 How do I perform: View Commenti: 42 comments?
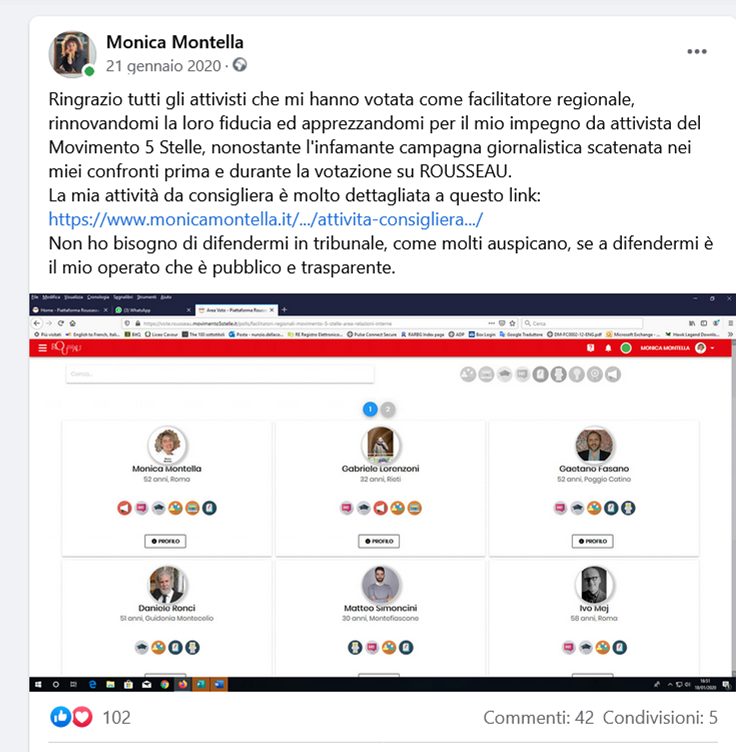(x=538, y=717)
